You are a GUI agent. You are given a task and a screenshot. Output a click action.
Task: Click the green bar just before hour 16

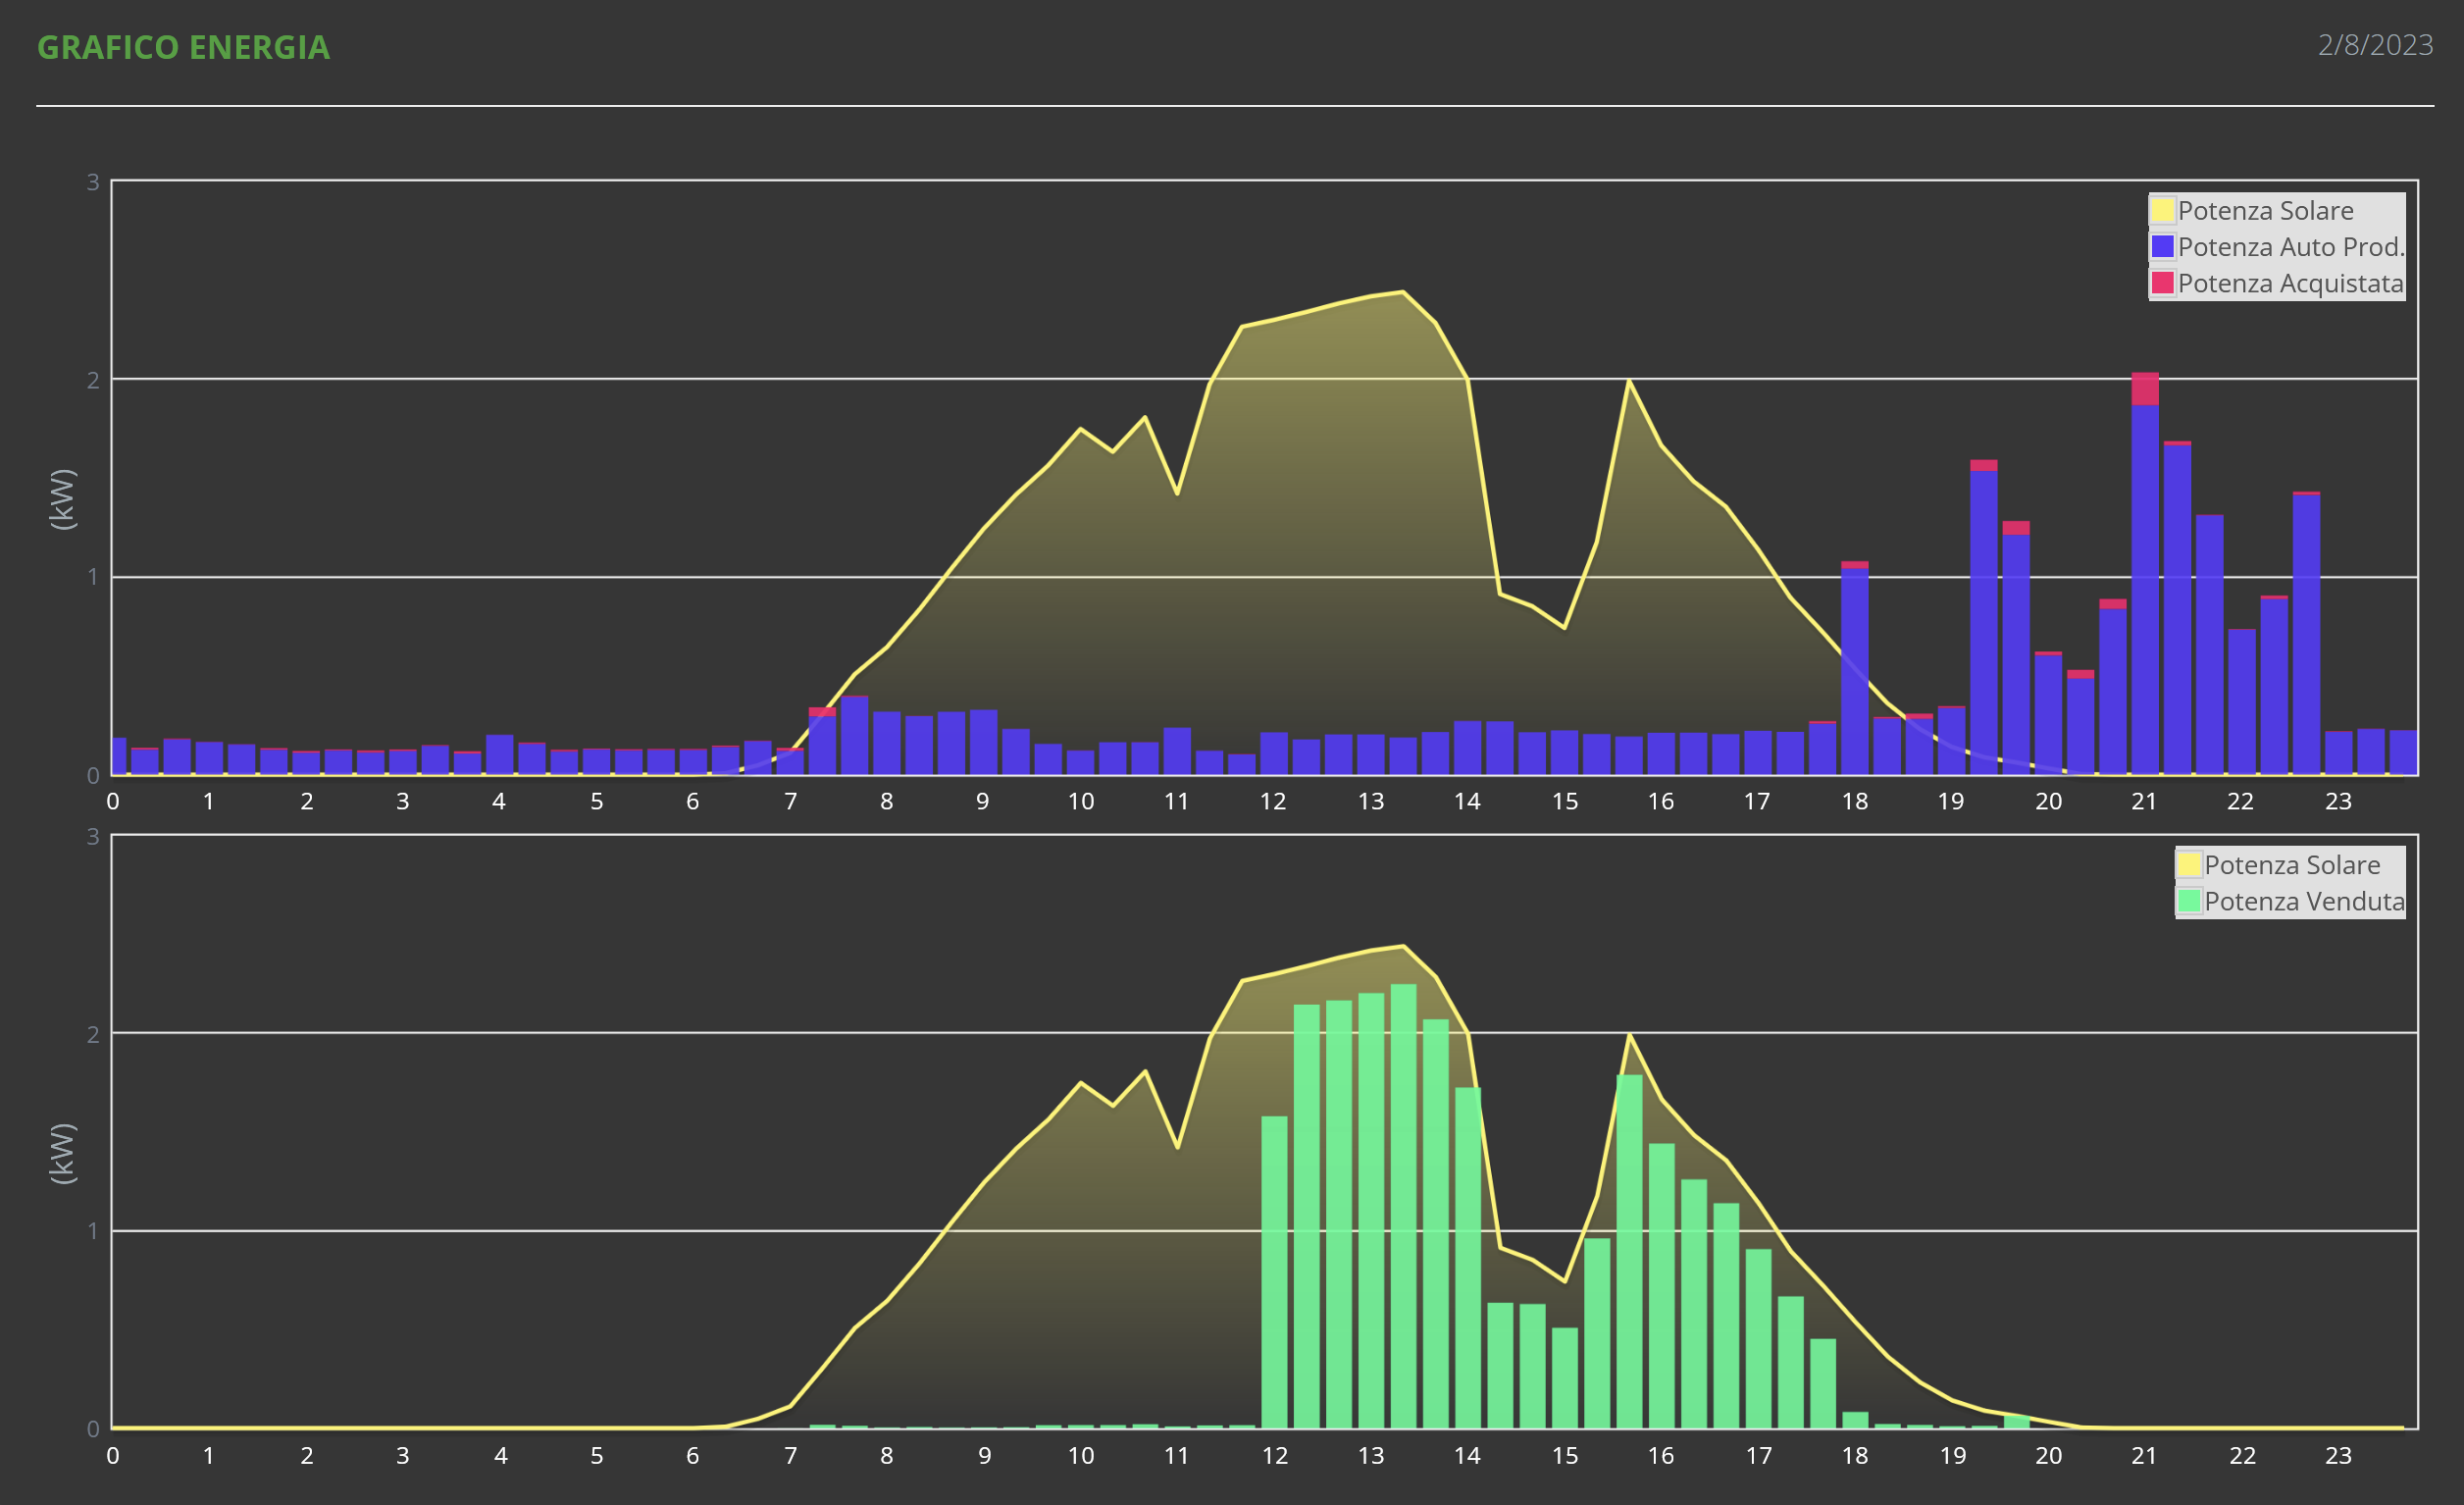click(1629, 1251)
